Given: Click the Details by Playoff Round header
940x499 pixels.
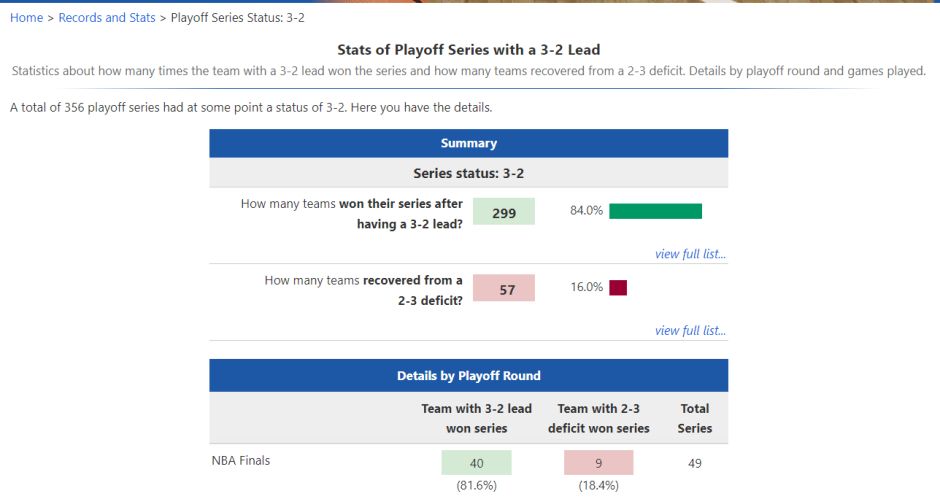Looking at the screenshot, I should [x=469, y=376].
